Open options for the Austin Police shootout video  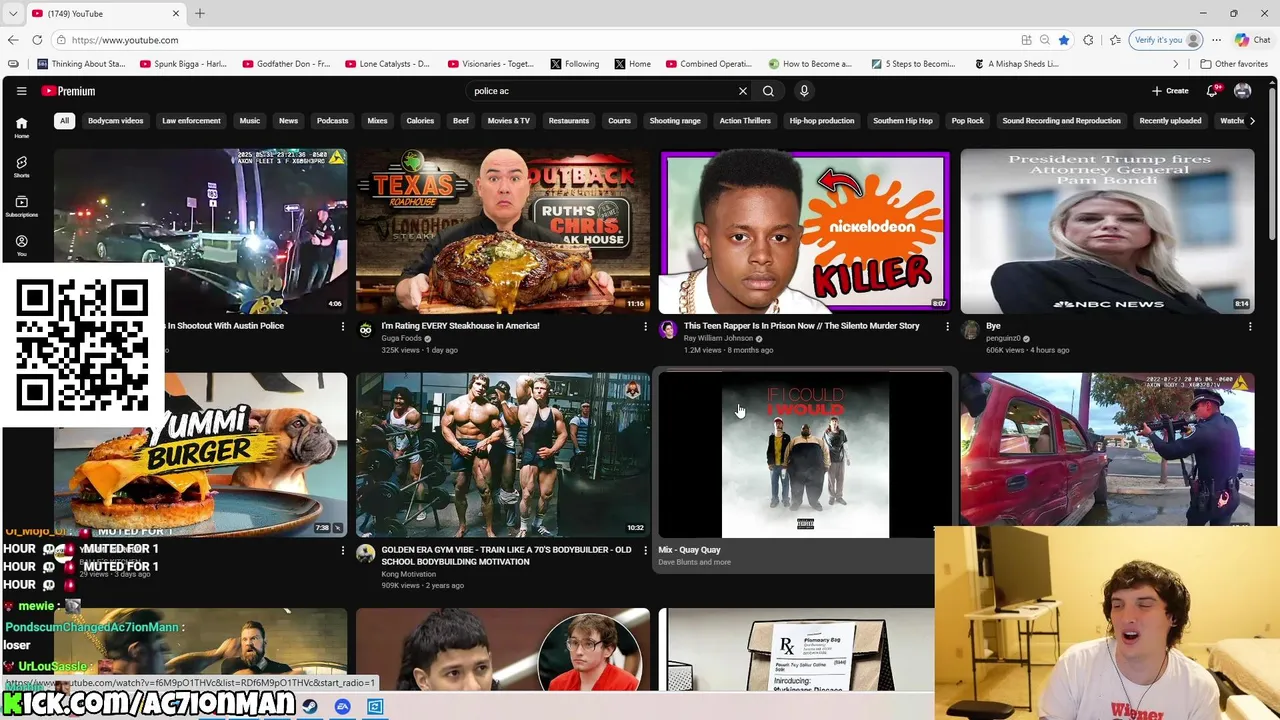click(x=342, y=327)
